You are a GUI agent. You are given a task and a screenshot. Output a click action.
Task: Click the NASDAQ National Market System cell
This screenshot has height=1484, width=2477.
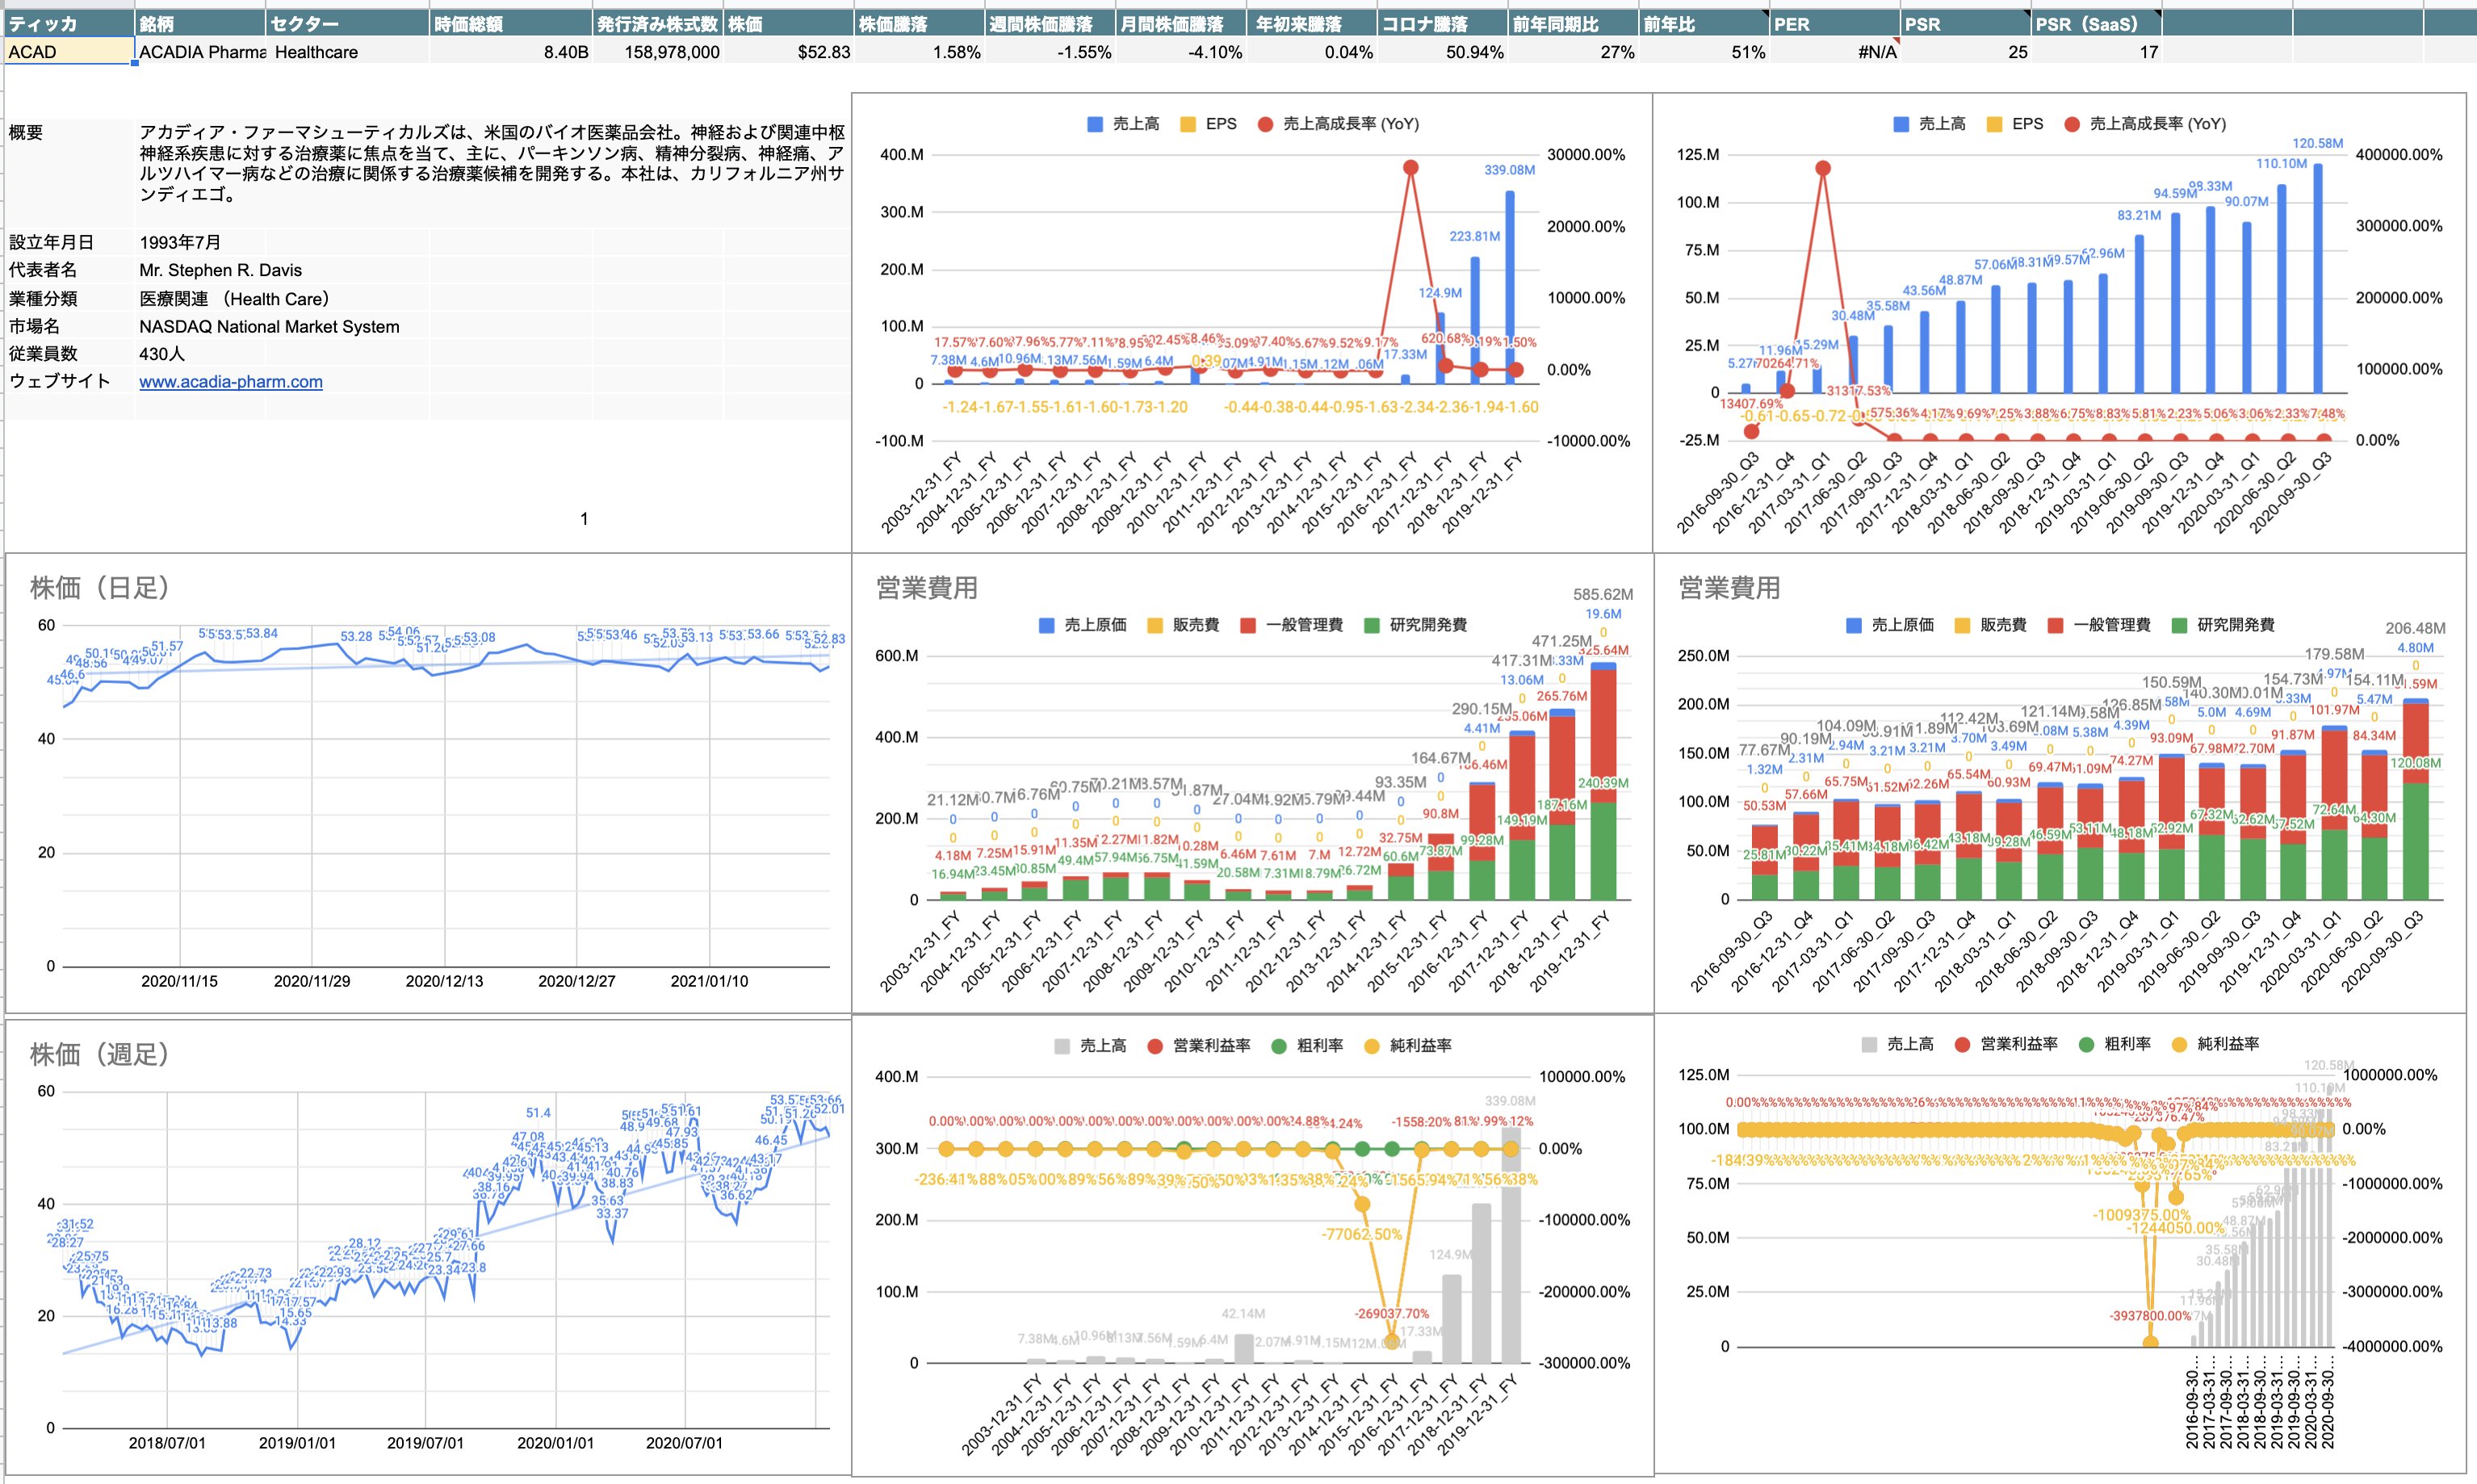click(x=269, y=326)
